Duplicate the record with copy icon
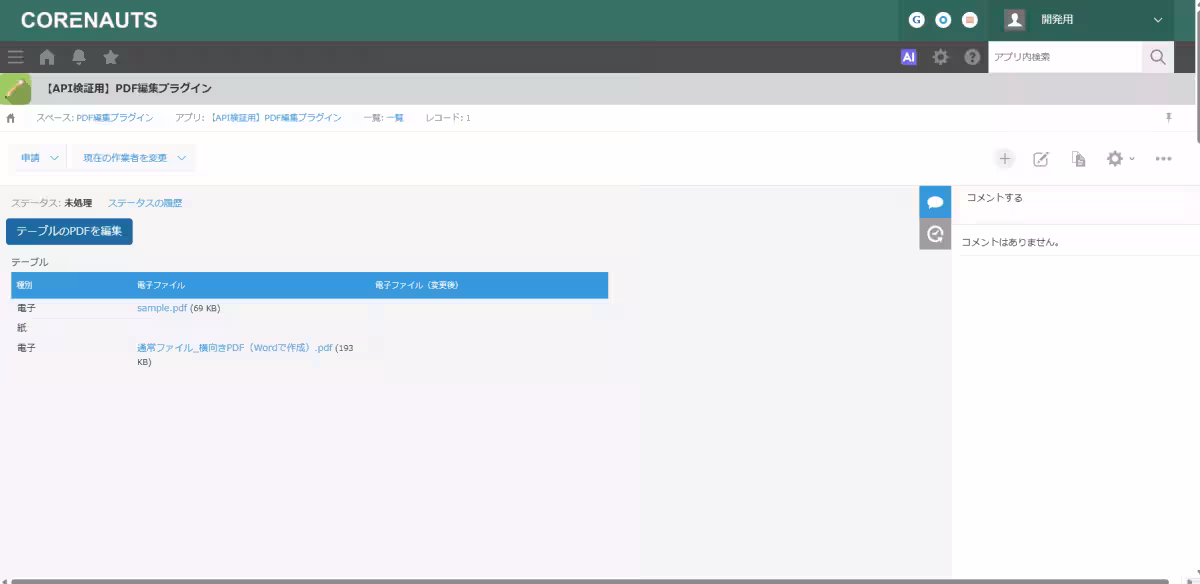The height and width of the screenshot is (584, 1200). point(1078,158)
